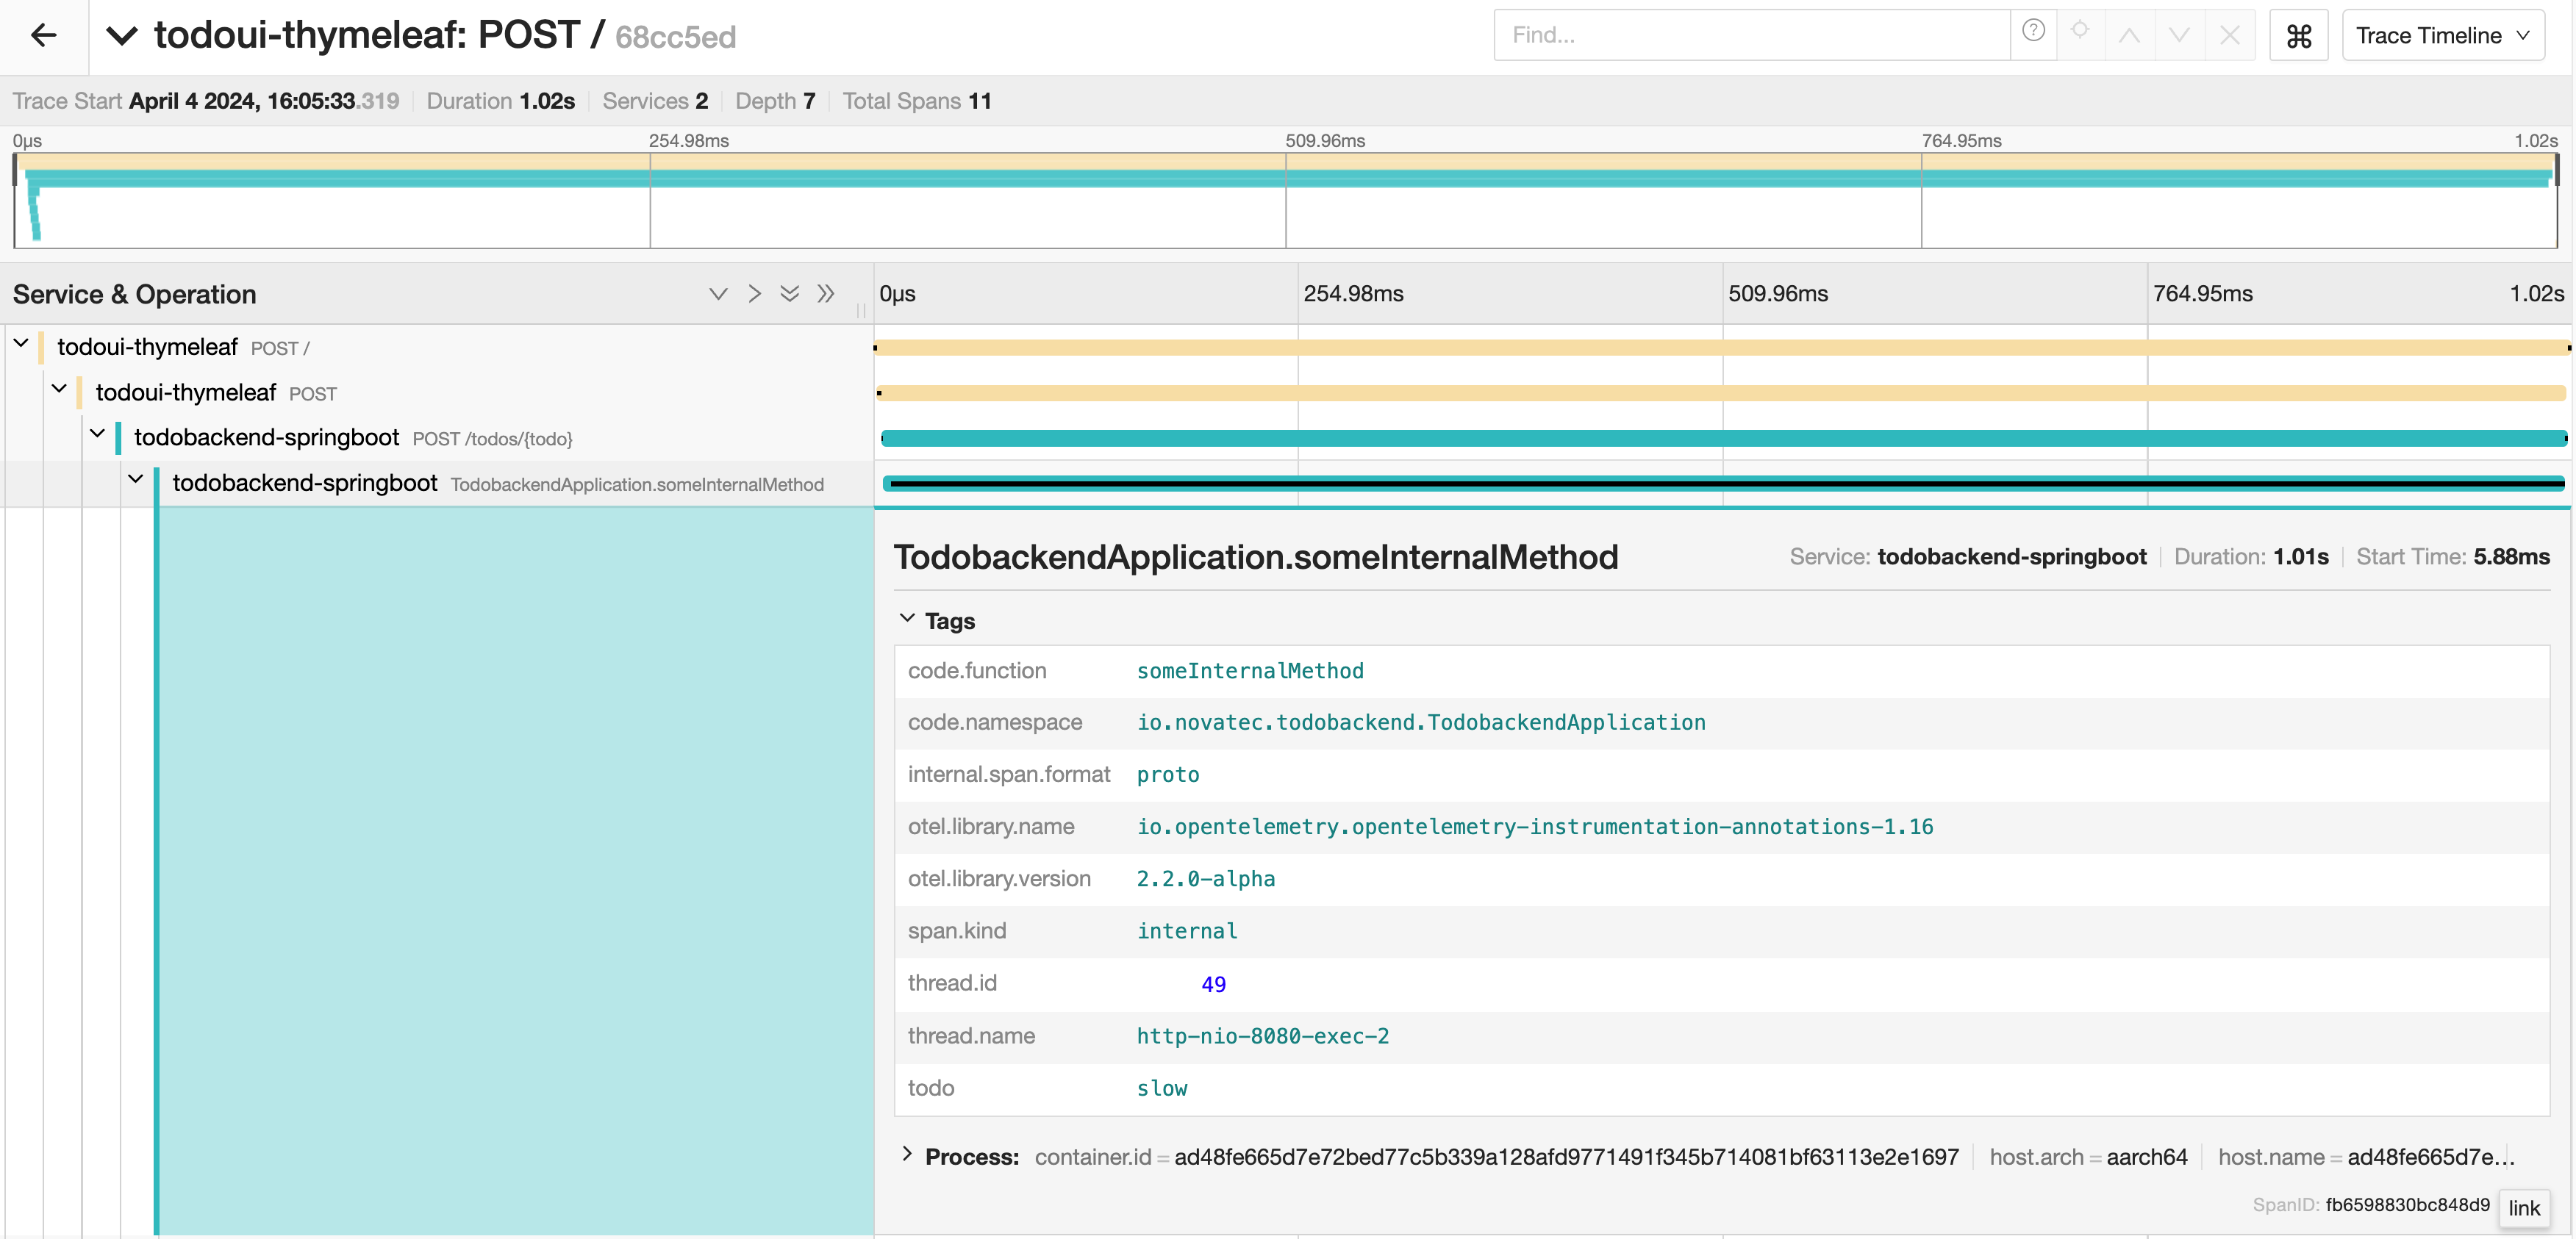Select the TodobackendApplication.someInternalMethod row
The image size is (2576, 1239).
tap(498, 484)
